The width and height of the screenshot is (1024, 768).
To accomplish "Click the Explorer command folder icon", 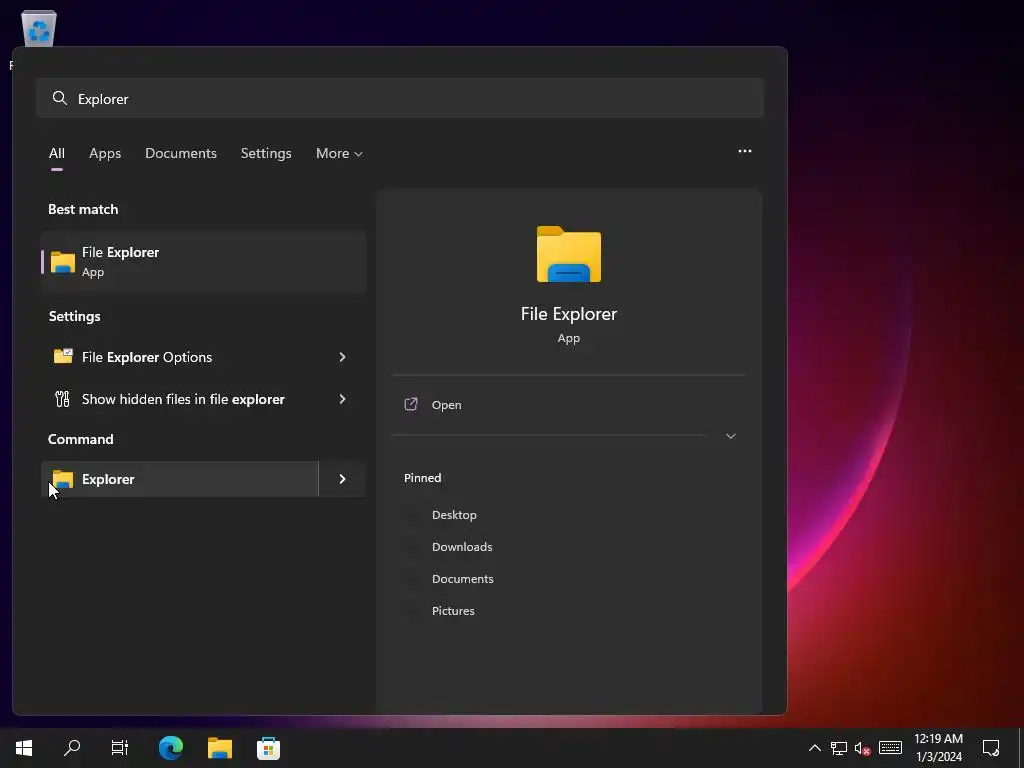I will tap(63, 479).
